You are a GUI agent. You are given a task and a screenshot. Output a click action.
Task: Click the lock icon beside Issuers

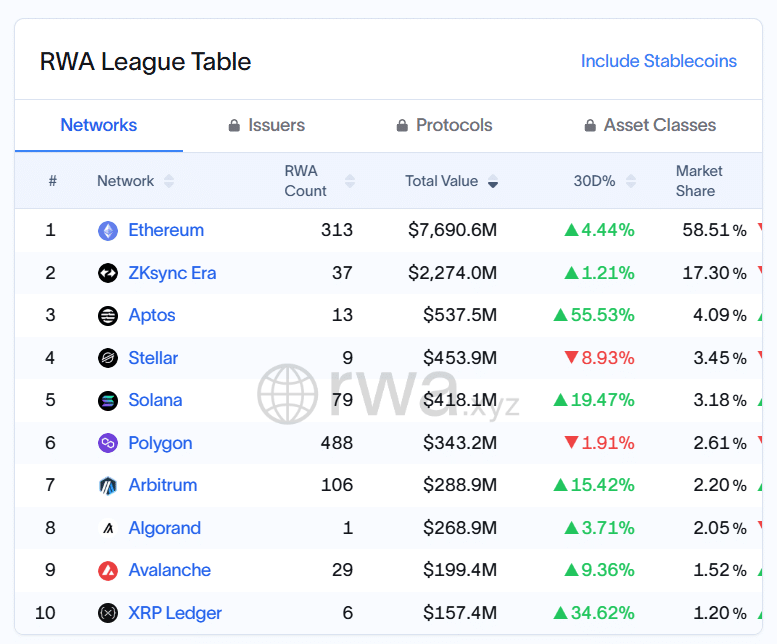pyautogui.click(x=234, y=125)
